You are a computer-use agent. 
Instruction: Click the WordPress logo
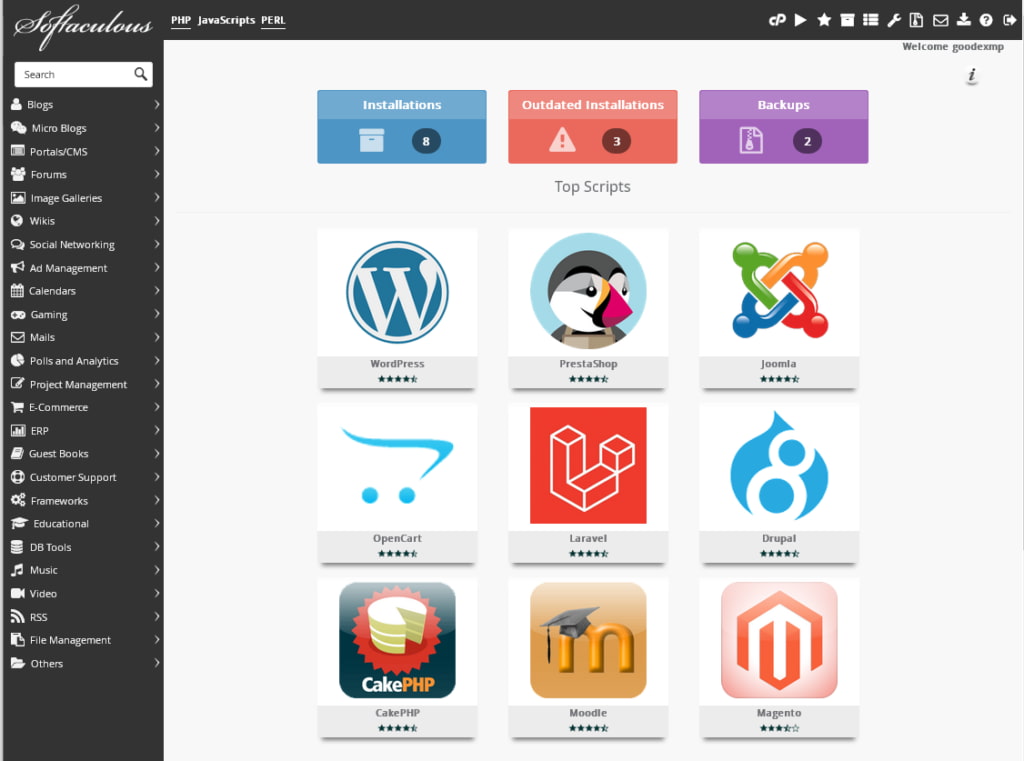(x=397, y=292)
